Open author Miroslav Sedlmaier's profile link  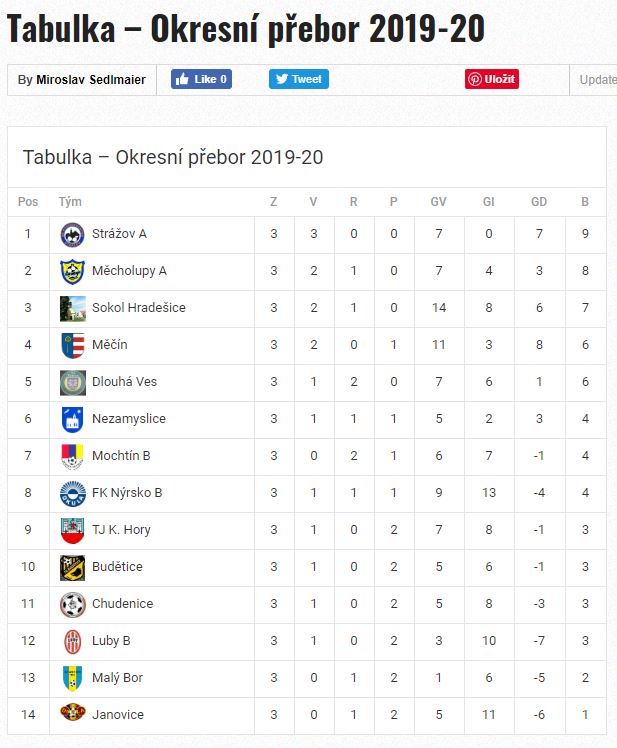click(x=91, y=80)
